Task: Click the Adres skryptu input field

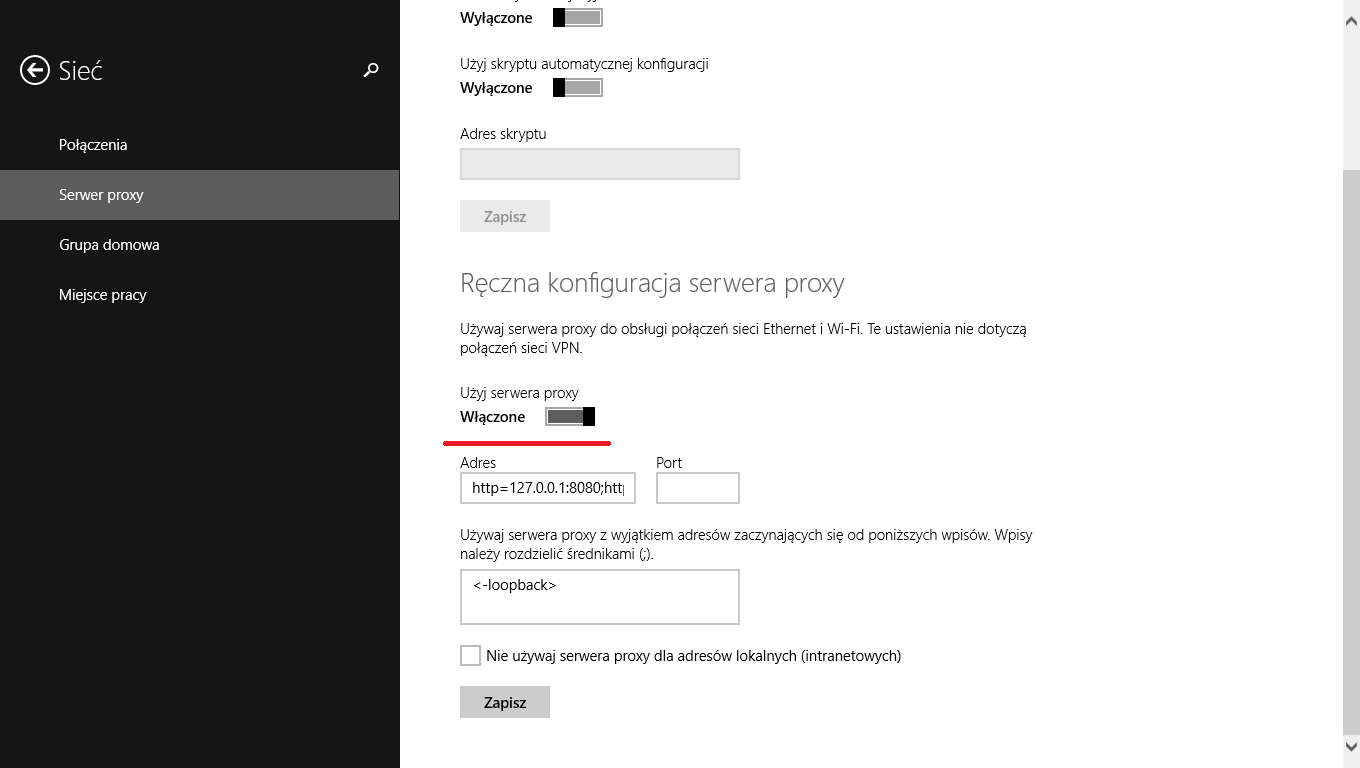Action: [600, 164]
